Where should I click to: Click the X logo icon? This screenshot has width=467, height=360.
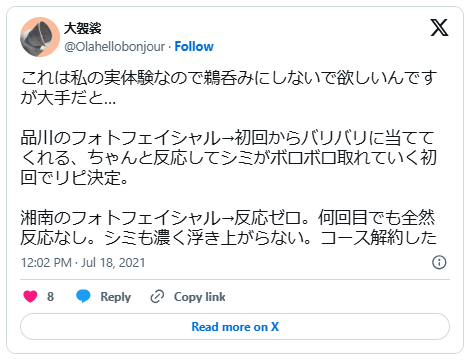(439, 28)
